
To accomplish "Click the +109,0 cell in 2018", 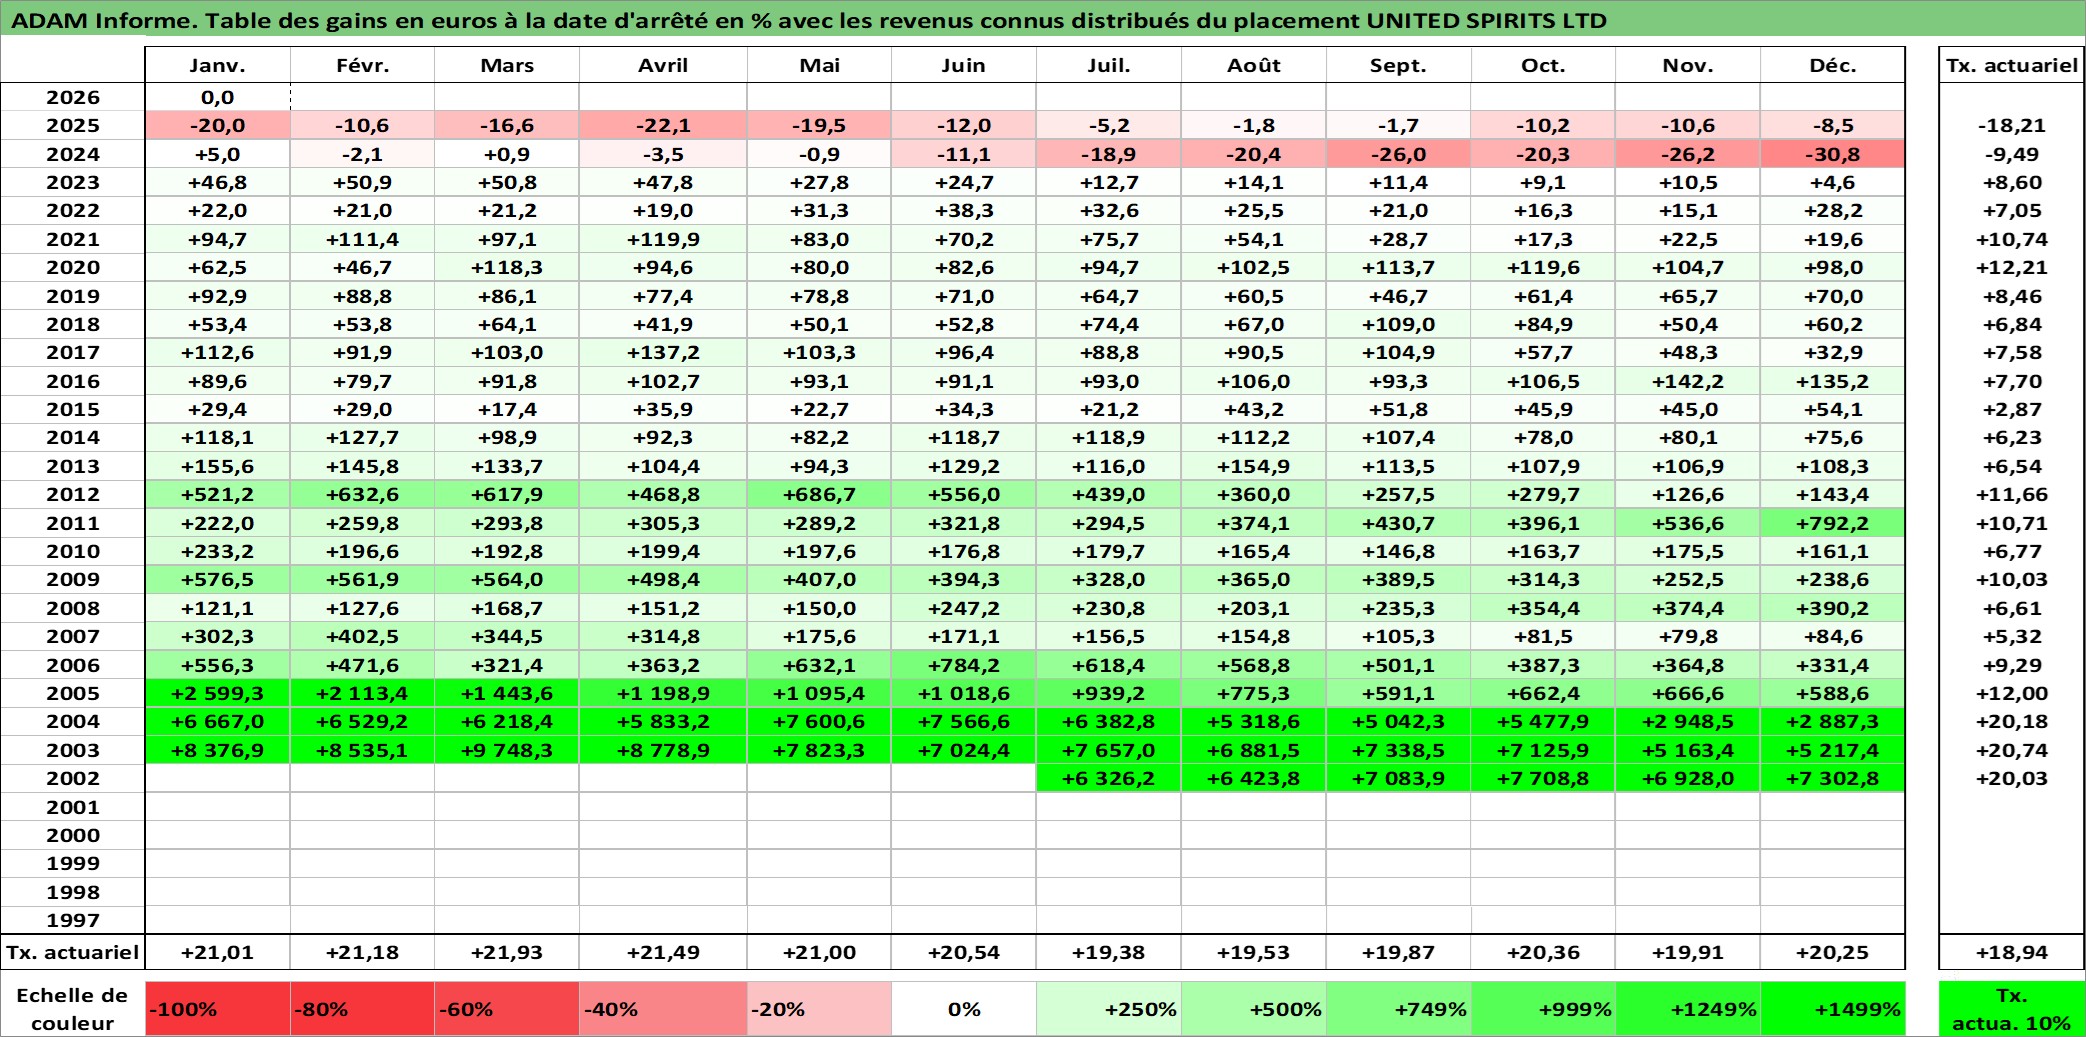I will [x=1398, y=324].
